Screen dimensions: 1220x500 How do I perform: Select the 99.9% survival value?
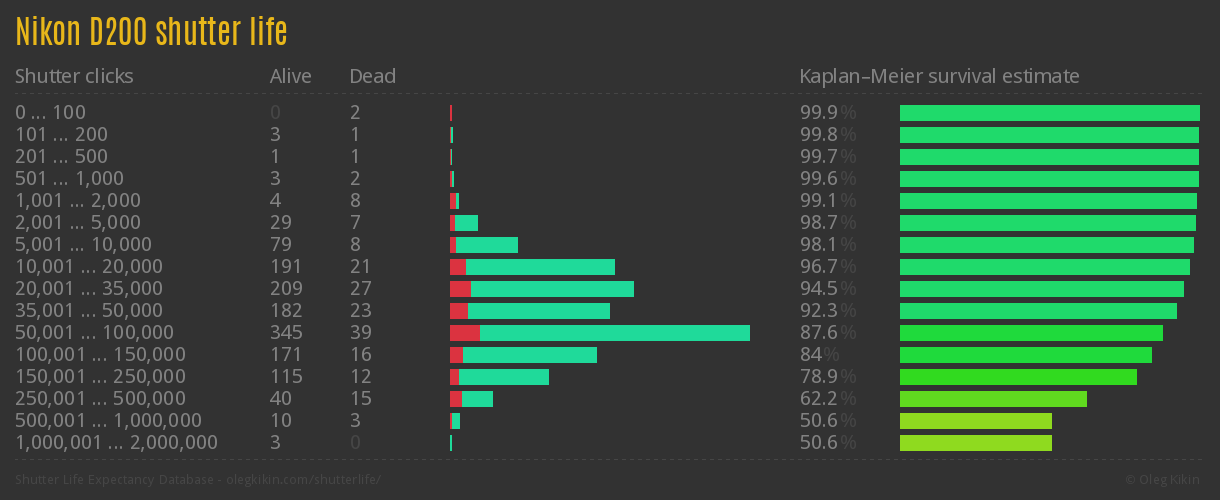(x=827, y=113)
